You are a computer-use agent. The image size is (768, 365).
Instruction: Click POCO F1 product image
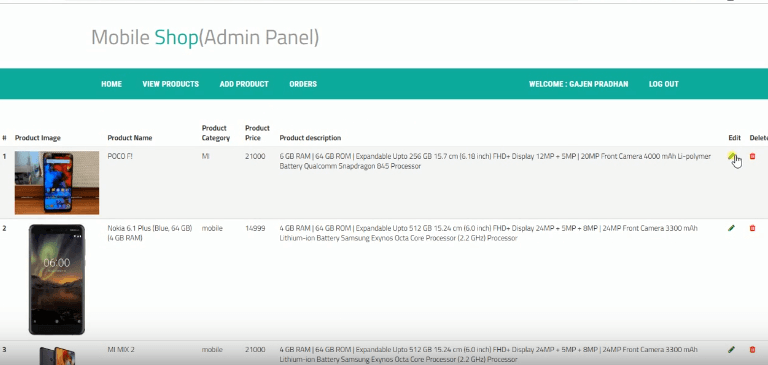57,183
